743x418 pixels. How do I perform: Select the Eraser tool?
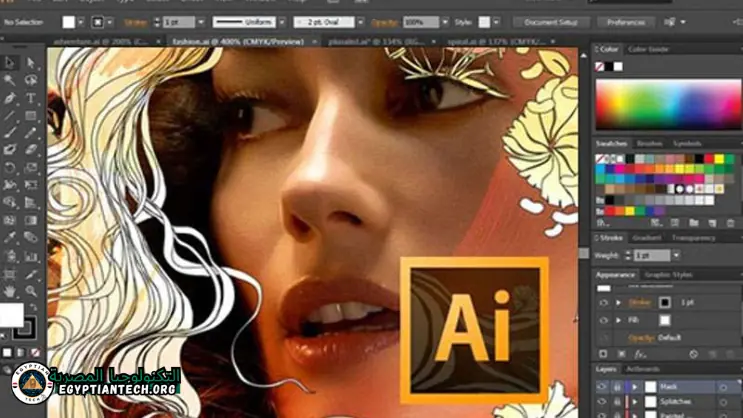click(x=31, y=150)
